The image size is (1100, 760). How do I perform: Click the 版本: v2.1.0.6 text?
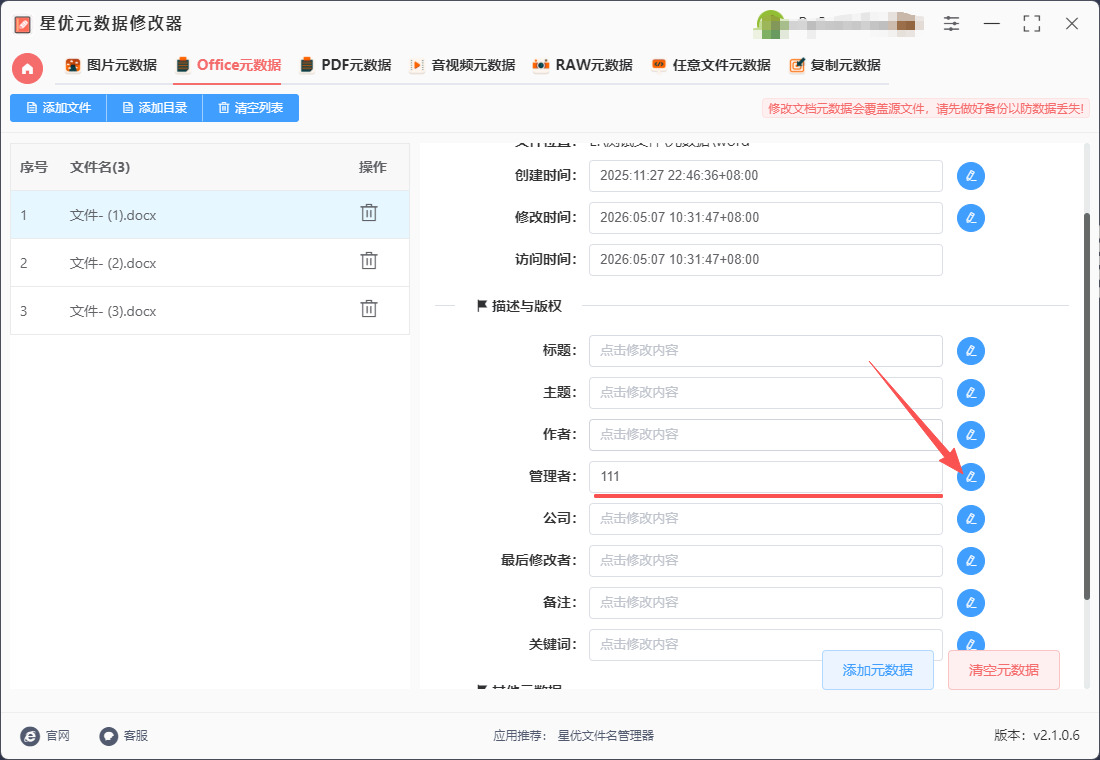click(x=1036, y=735)
